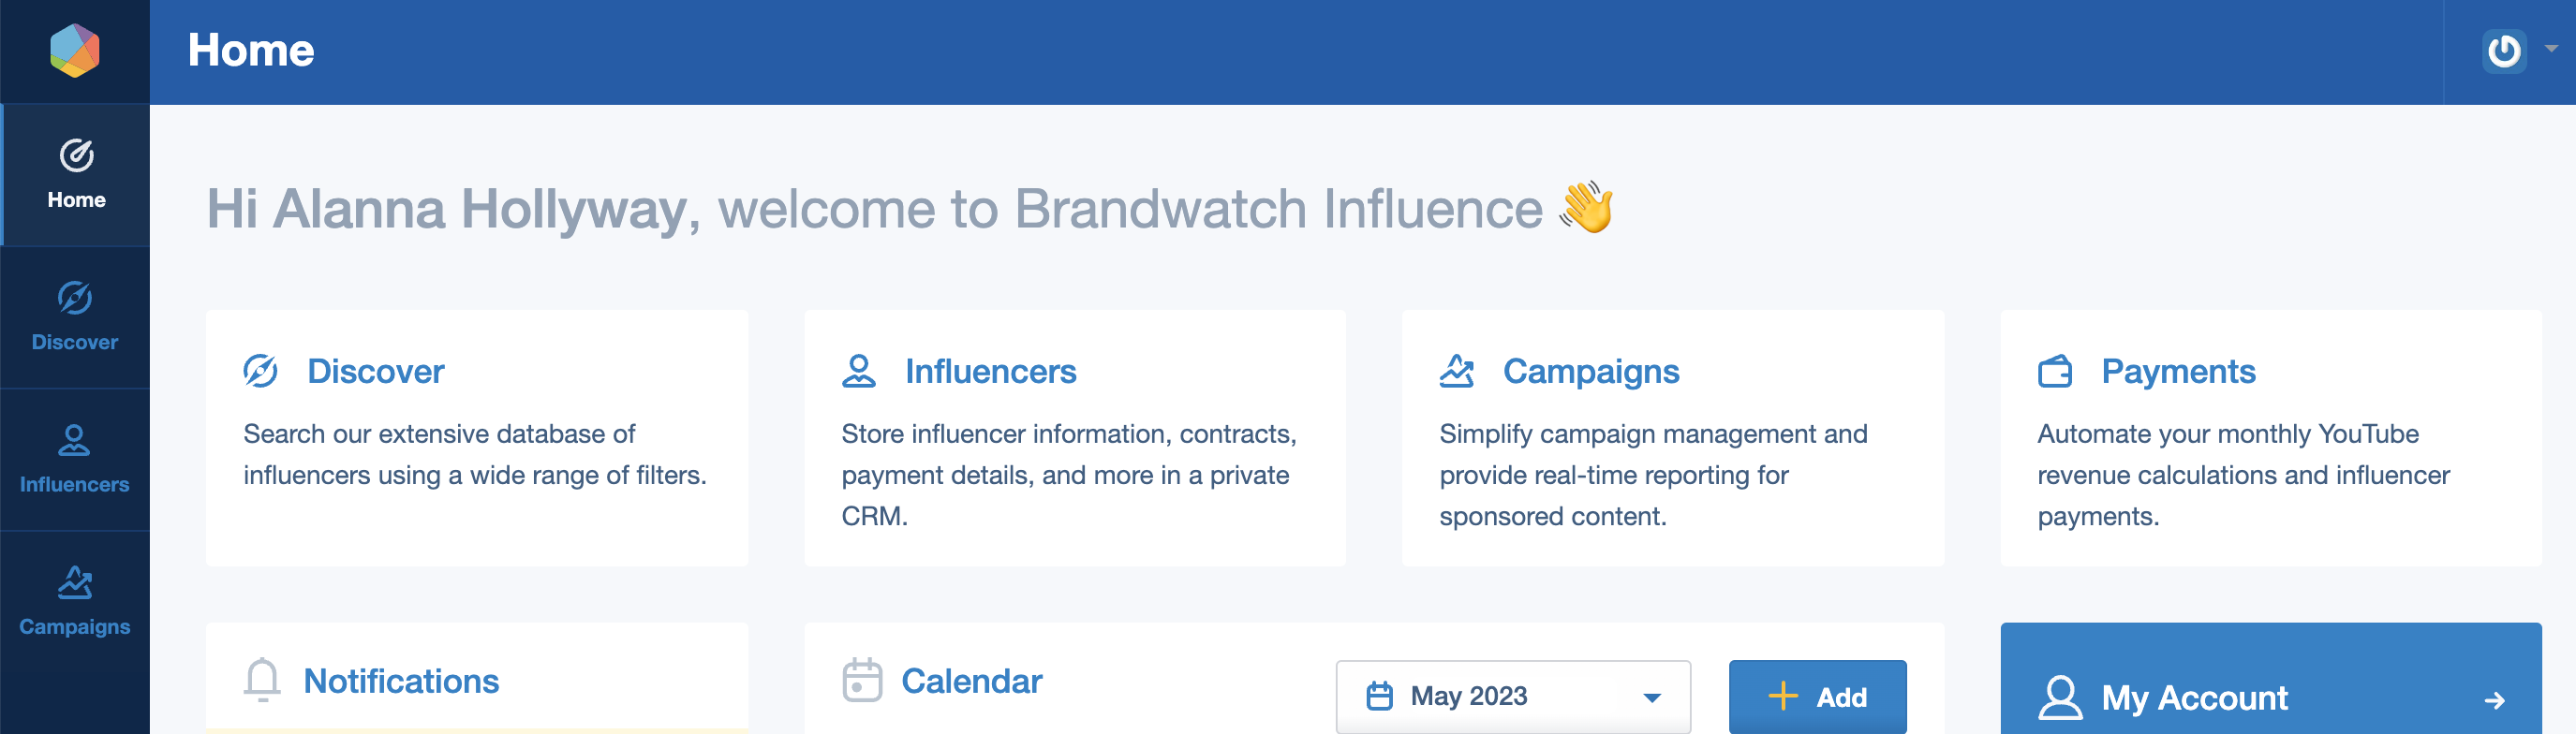Open Home in the sidebar
The height and width of the screenshot is (734, 2576).
point(76,175)
